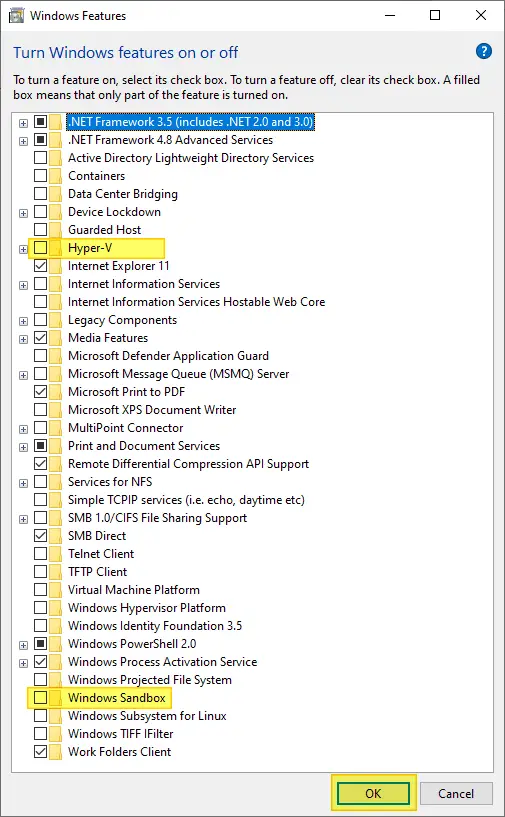Uncheck Work Folders Client
The image size is (505, 817).
pos(40,751)
